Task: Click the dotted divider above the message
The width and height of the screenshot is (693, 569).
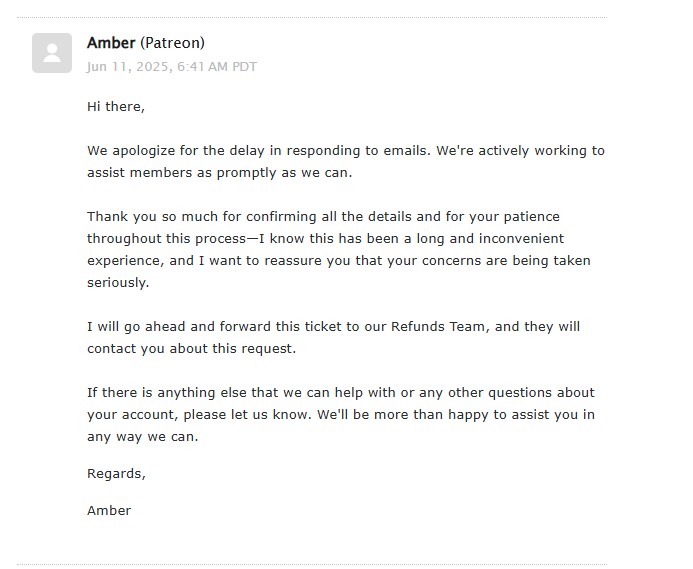Action: click(x=312, y=18)
